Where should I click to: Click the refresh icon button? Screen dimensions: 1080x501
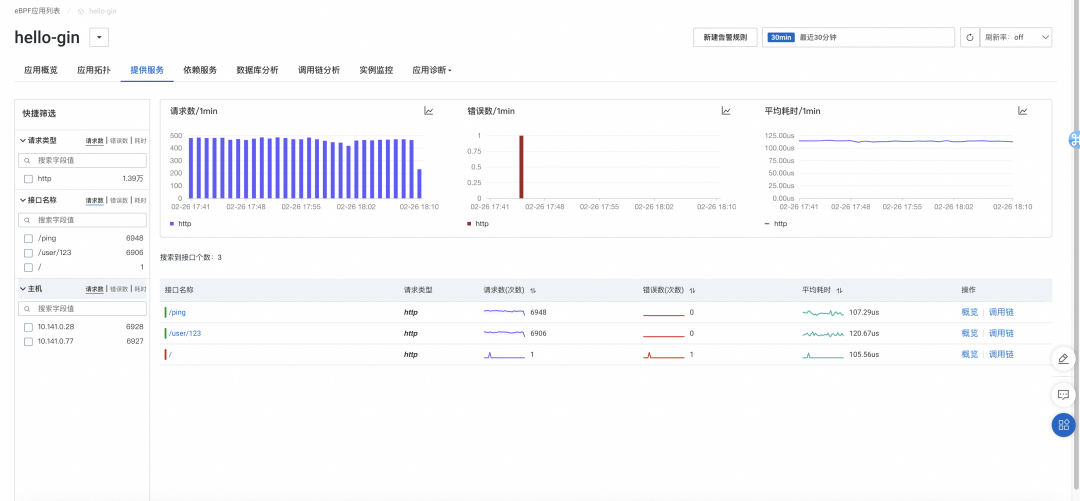pos(970,37)
